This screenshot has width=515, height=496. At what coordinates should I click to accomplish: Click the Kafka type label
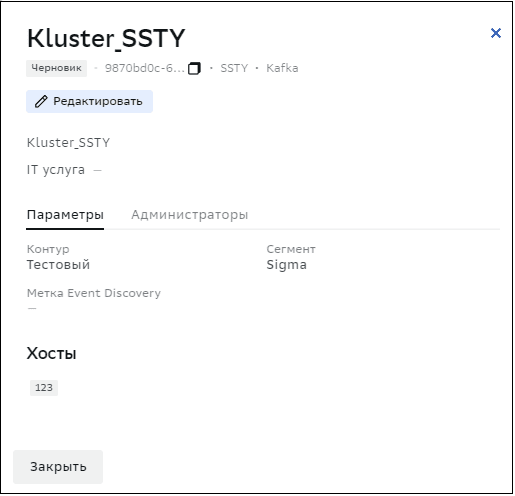point(282,68)
